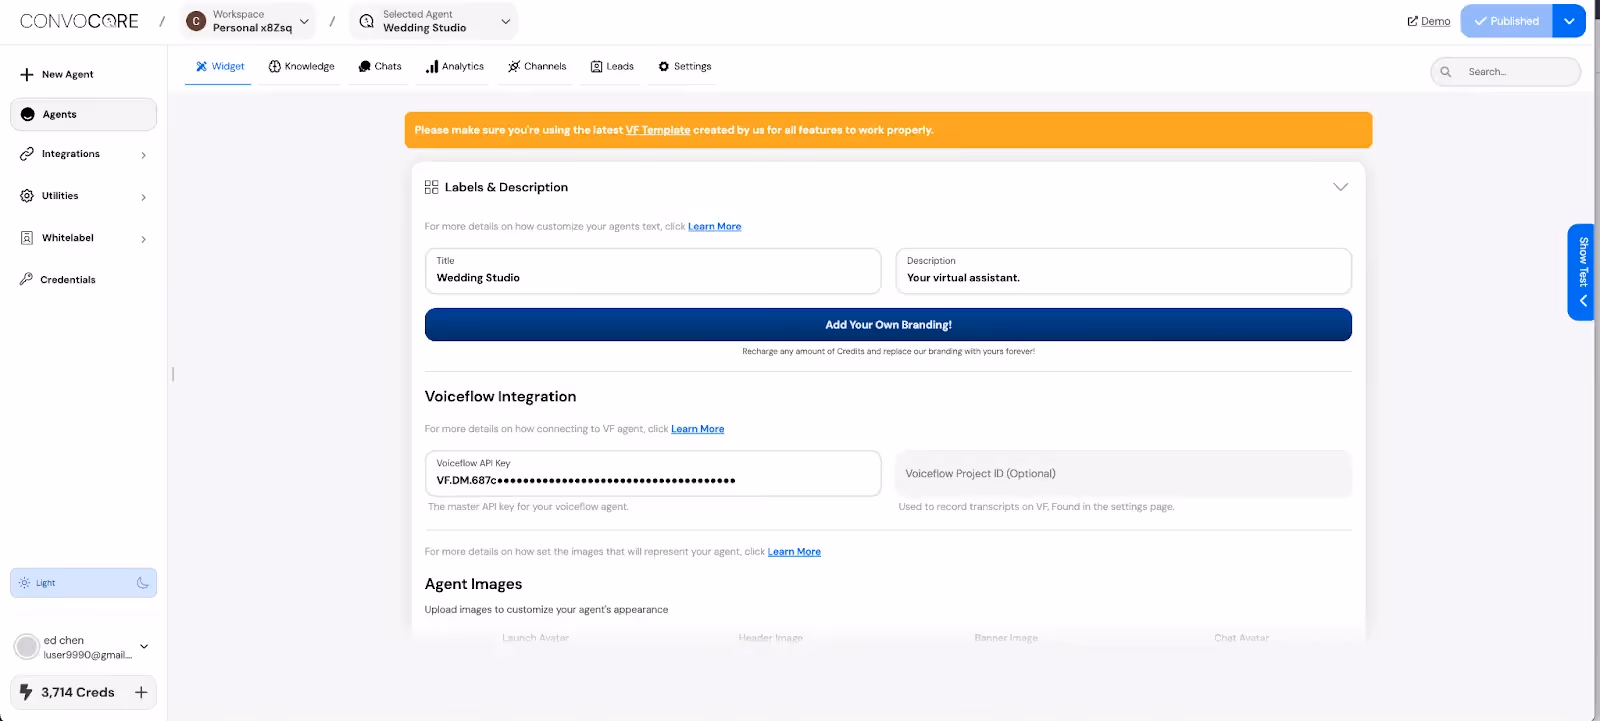This screenshot has width=1600, height=721.
Task: Open the Selected Agent Wedding Studio dropdown
Action: (434, 21)
